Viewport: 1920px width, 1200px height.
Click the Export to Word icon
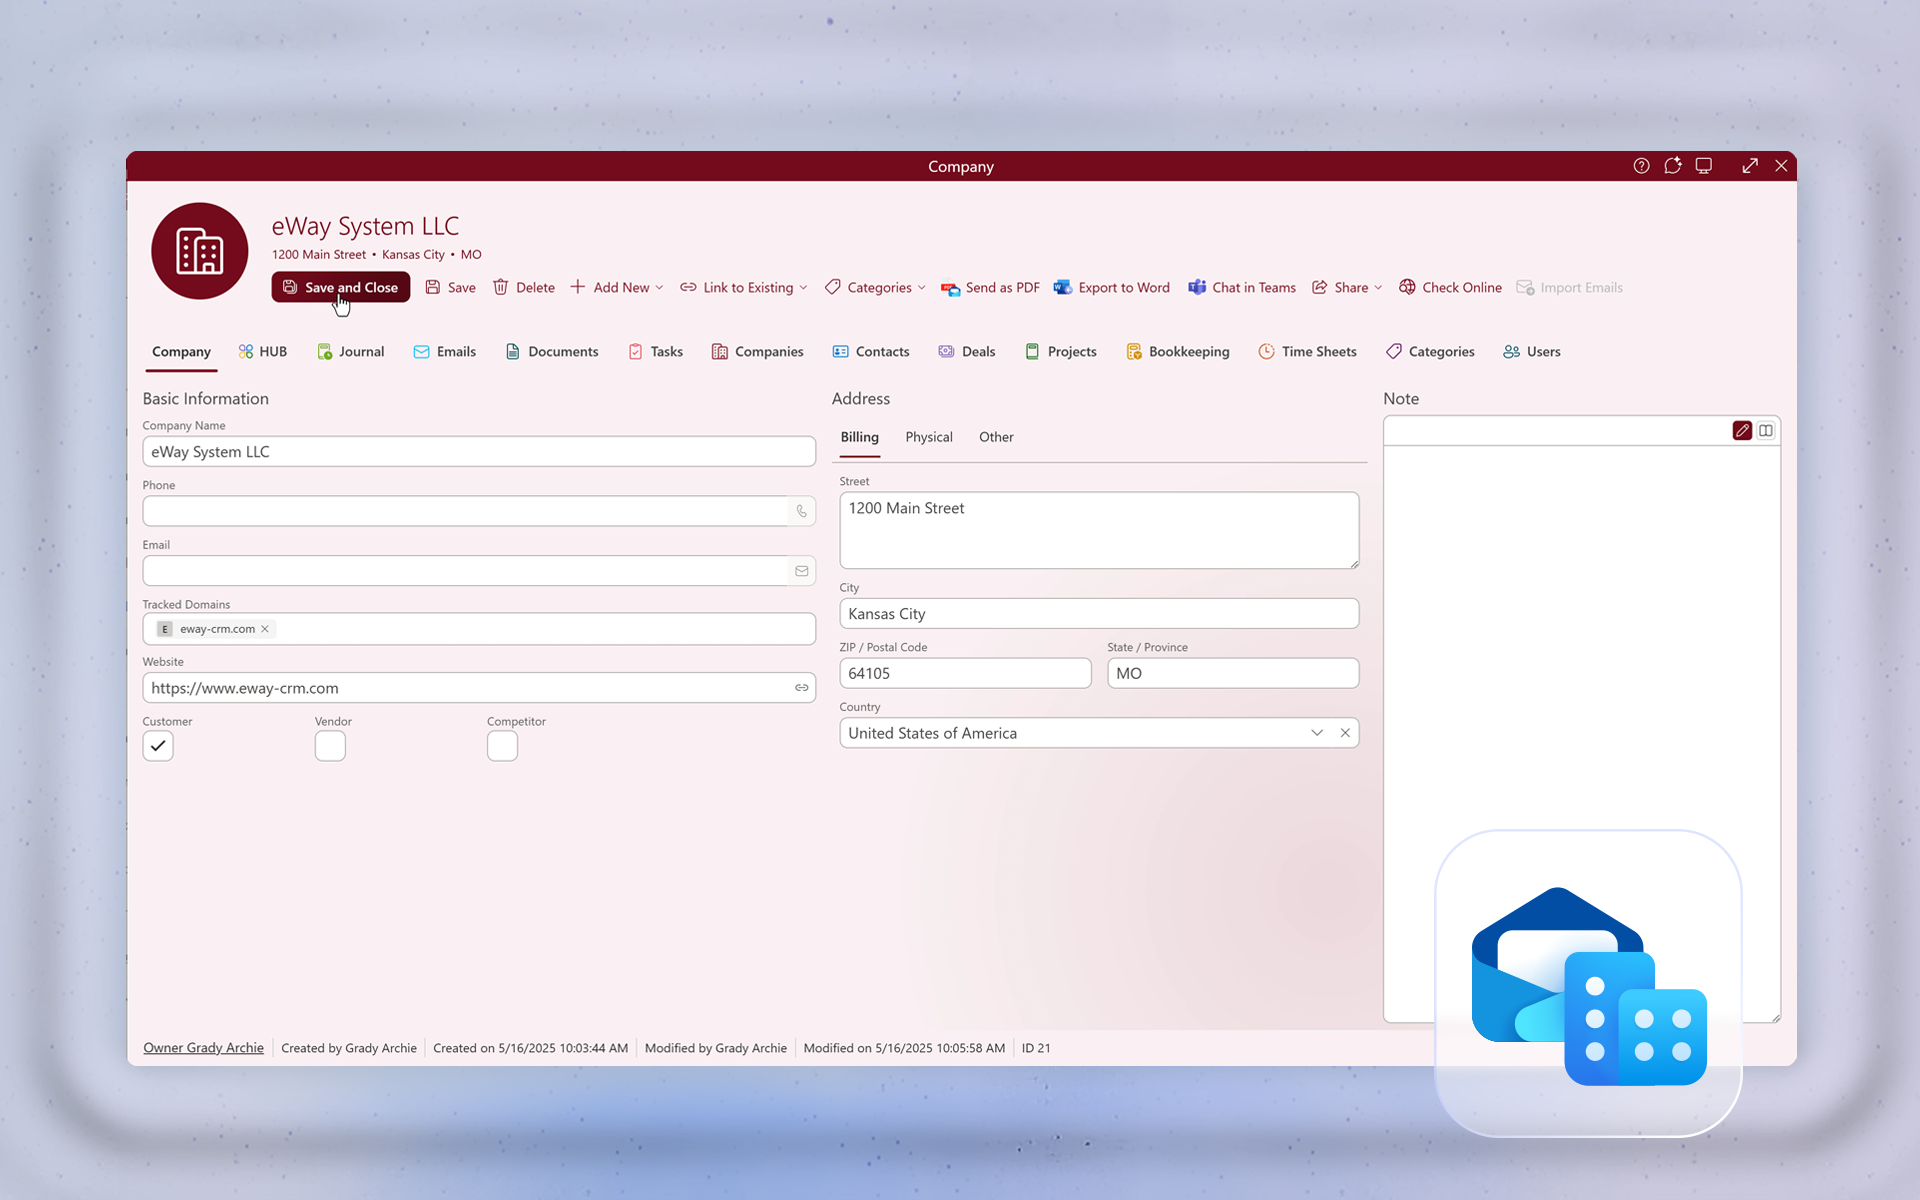pyautogui.click(x=1063, y=287)
